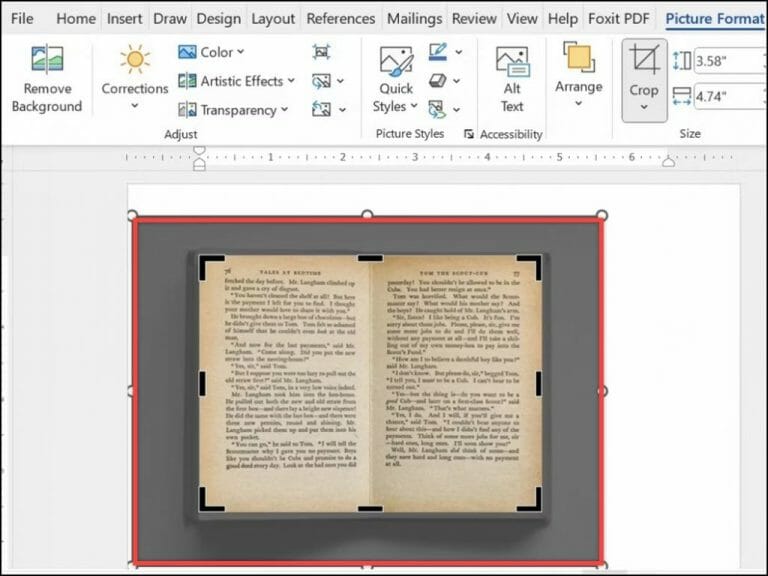Expand the Quick Styles dropdown arrow
Image resolution: width=768 pixels, height=576 pixels.
(x=414, y=105)
